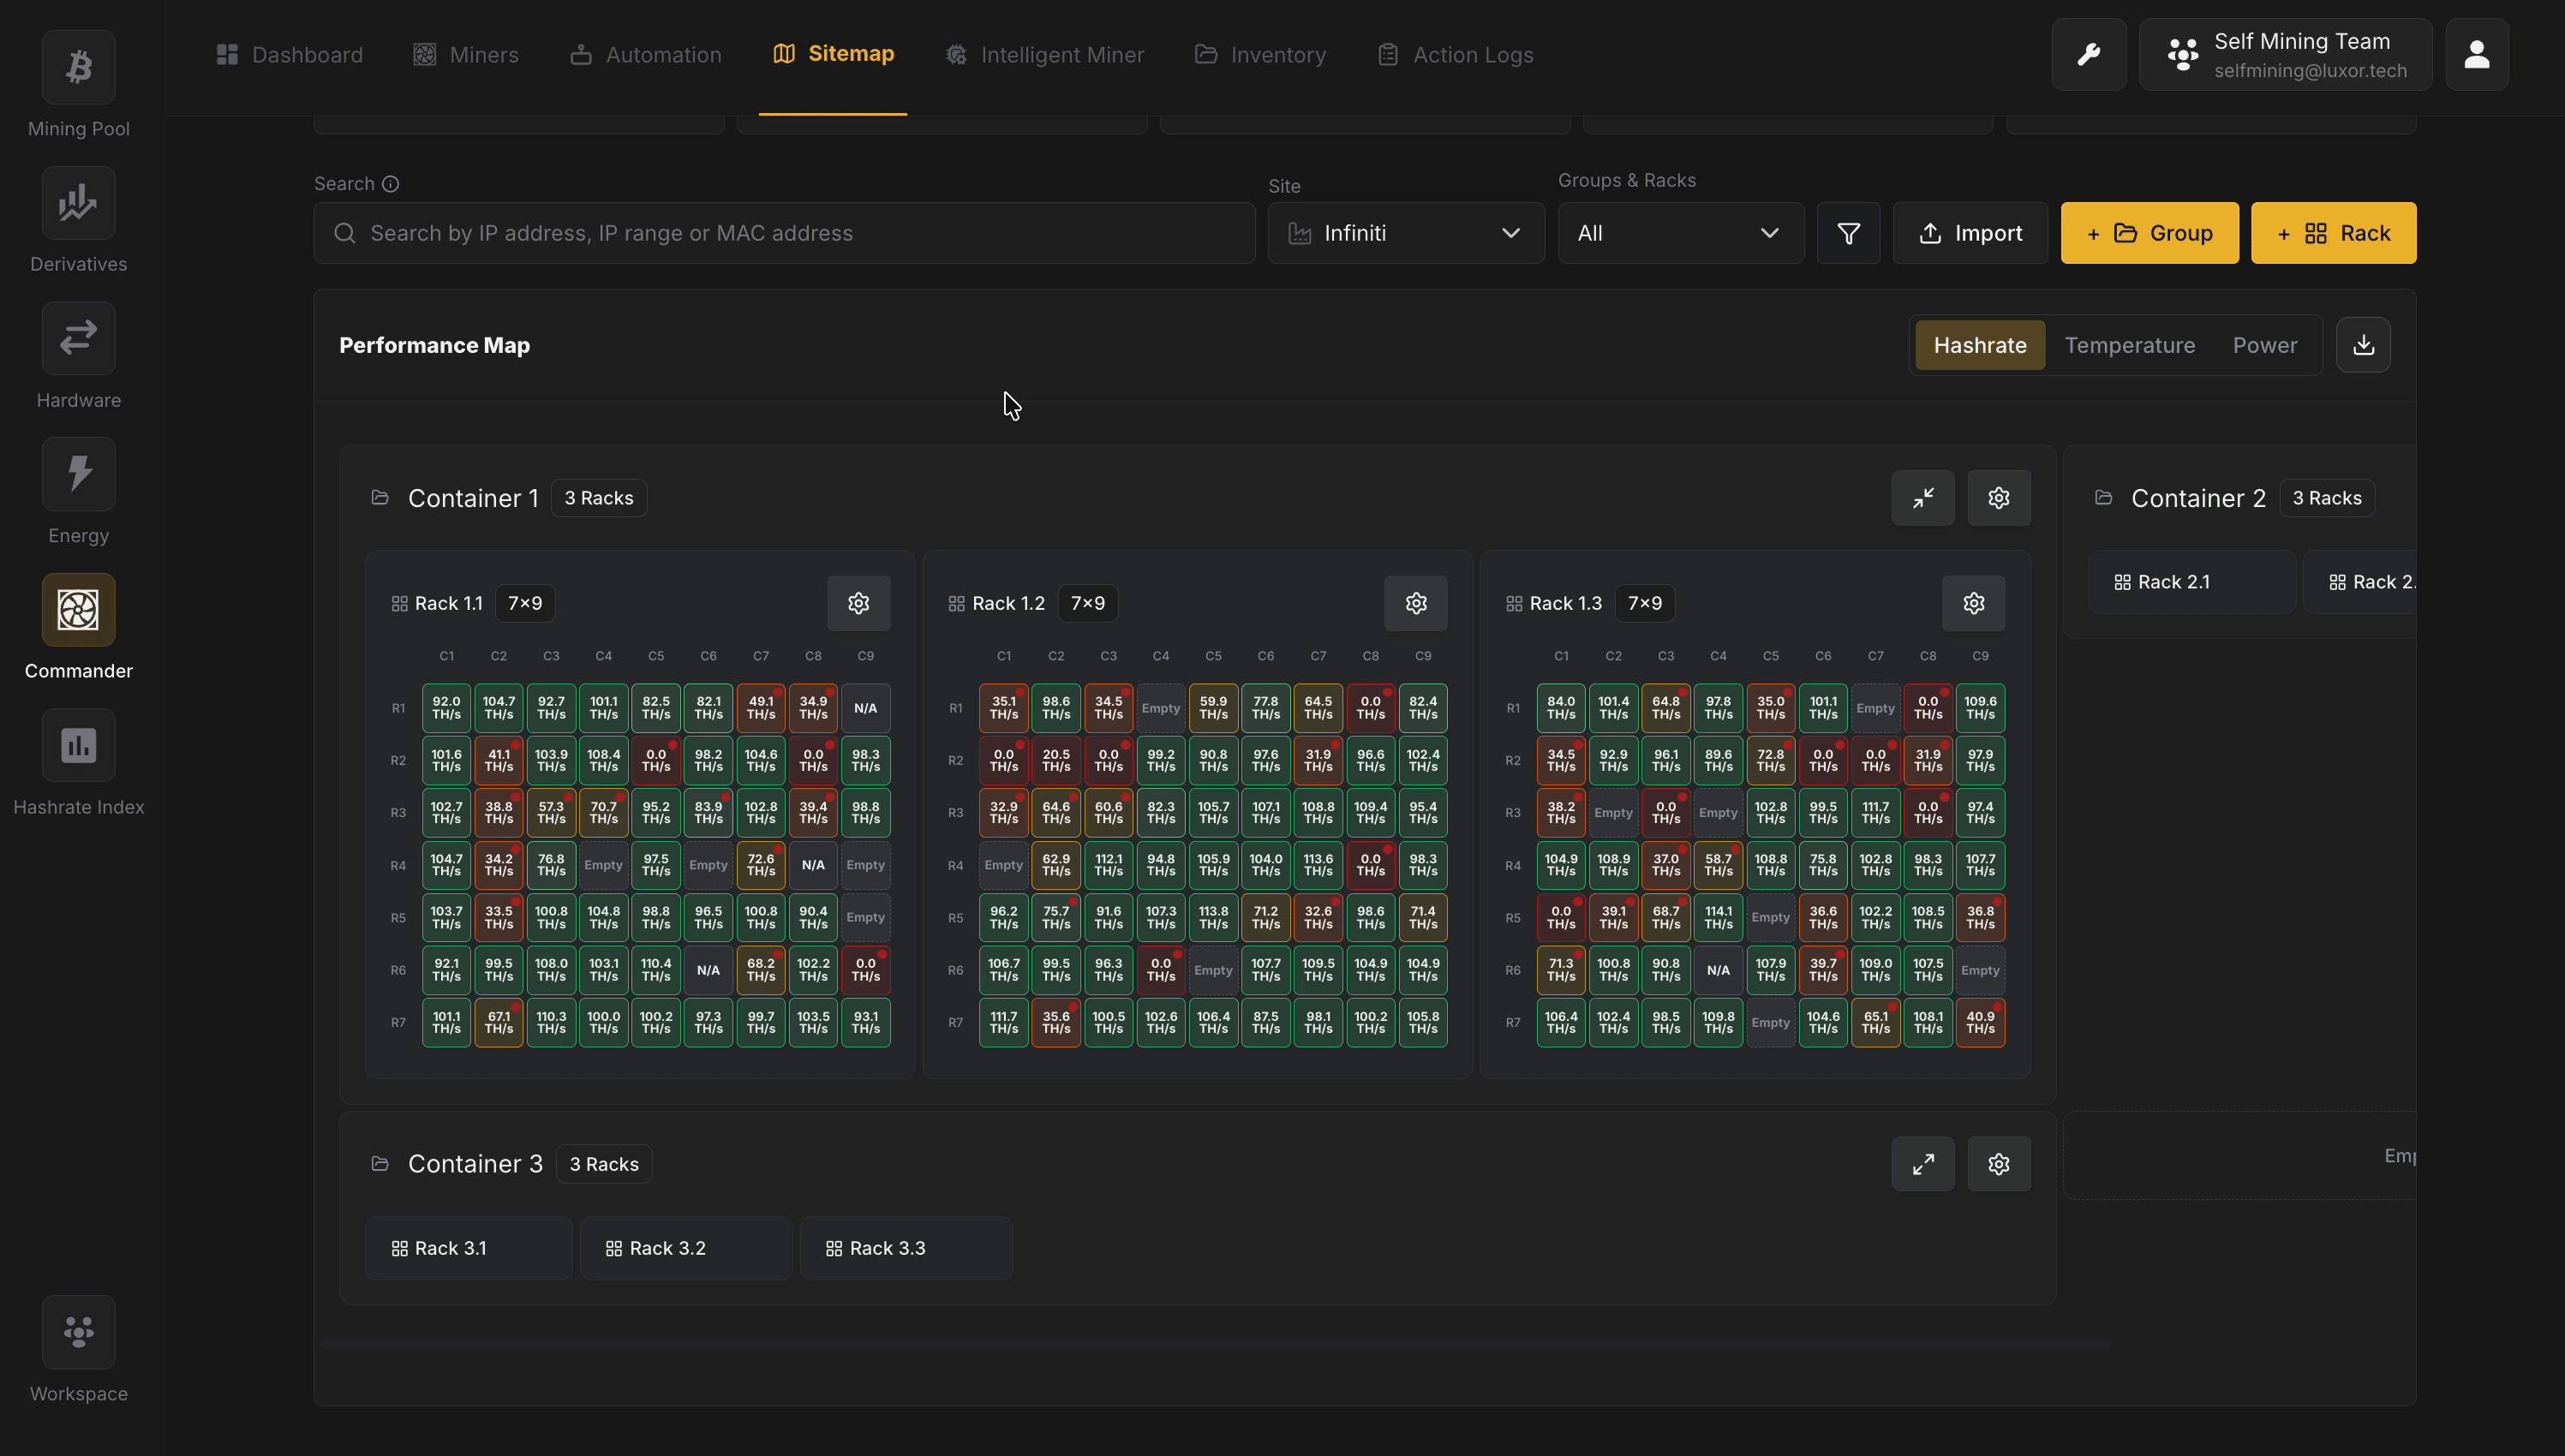2565x1456 pixels.
Task: Select the Hashrate view toggle
Action: pyautogui.click(x=1979, y=345)
